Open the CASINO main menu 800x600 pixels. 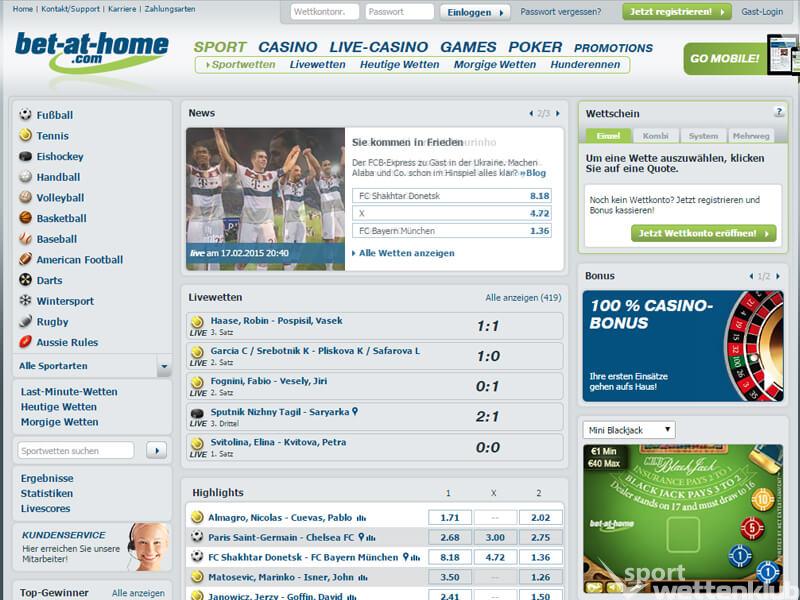288,47
